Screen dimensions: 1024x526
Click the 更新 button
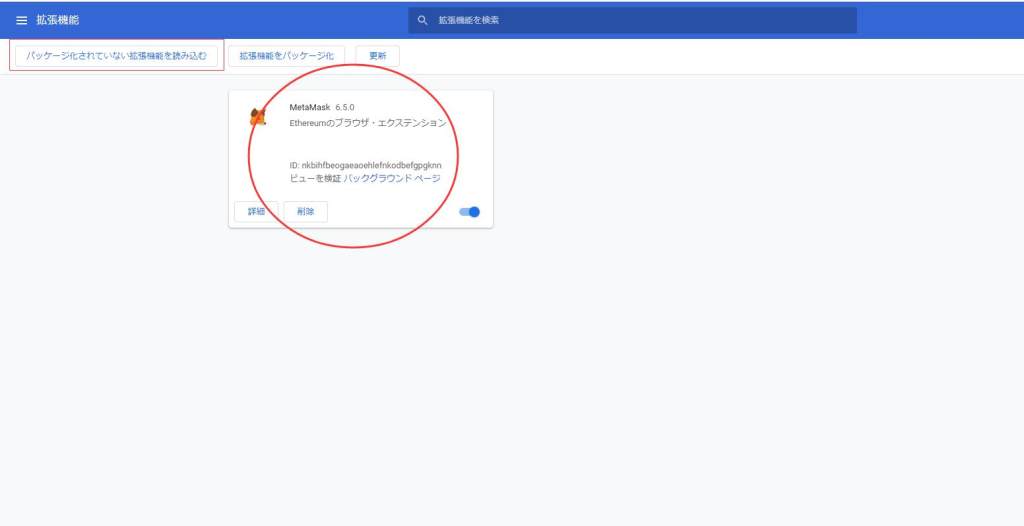(377, 56)
